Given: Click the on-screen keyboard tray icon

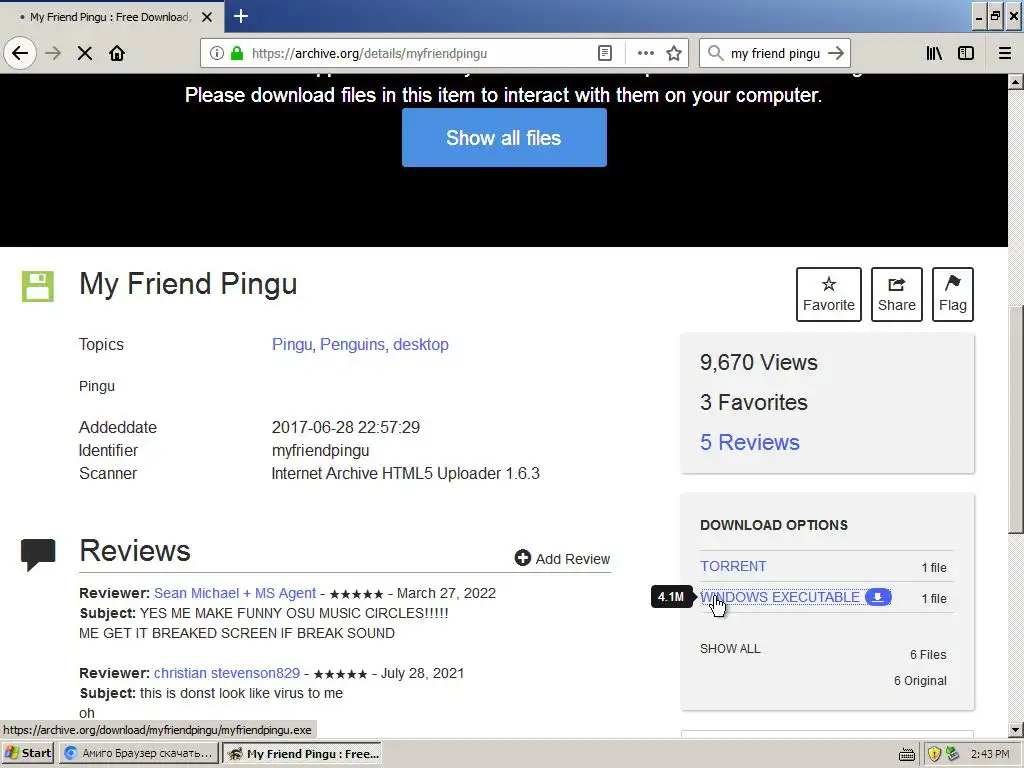Looking at the screenshot, I should [906, 754].
